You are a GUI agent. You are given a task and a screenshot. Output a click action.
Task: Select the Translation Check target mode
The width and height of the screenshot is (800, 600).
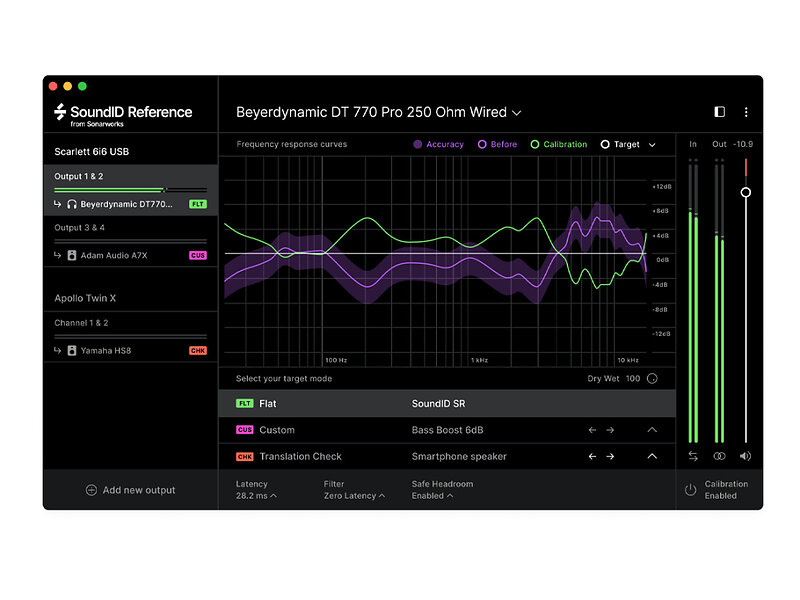(x=447, y=456)
